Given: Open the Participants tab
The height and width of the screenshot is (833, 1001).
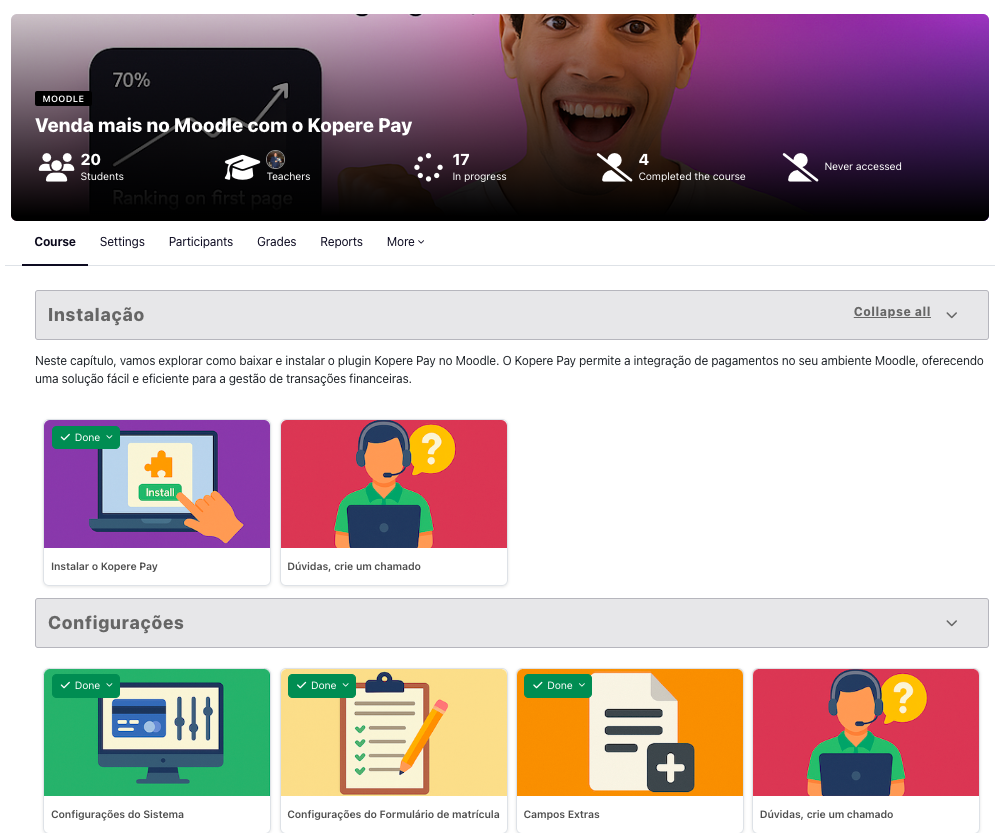Looking at the screenshot, I should (x=200, y=242).
